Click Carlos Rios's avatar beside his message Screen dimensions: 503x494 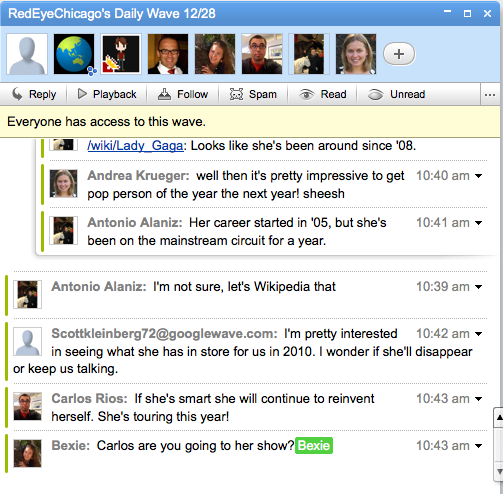(27, 406)
